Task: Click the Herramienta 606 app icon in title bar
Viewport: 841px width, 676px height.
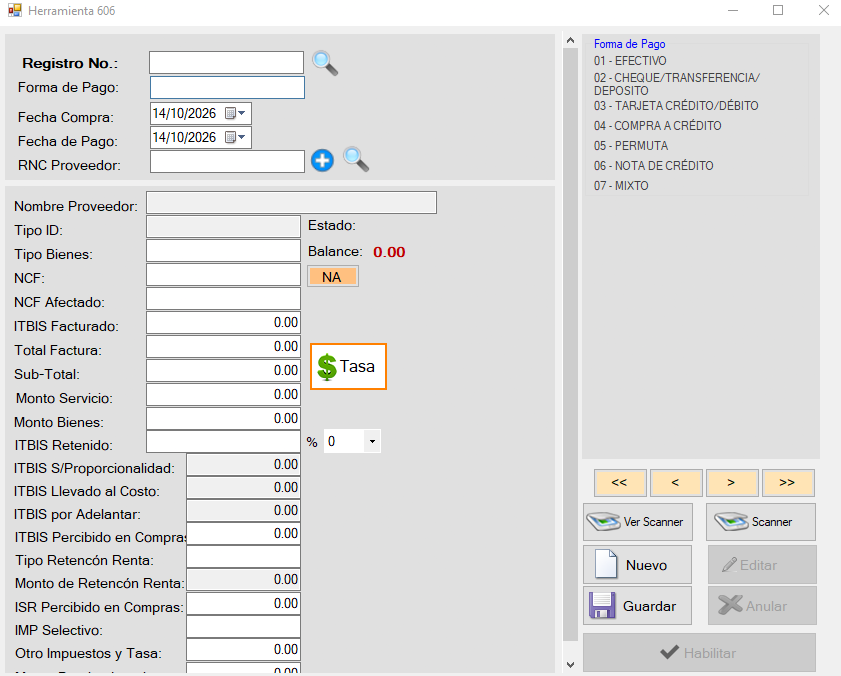Action: pyautogui.click(x=14, y=10)
